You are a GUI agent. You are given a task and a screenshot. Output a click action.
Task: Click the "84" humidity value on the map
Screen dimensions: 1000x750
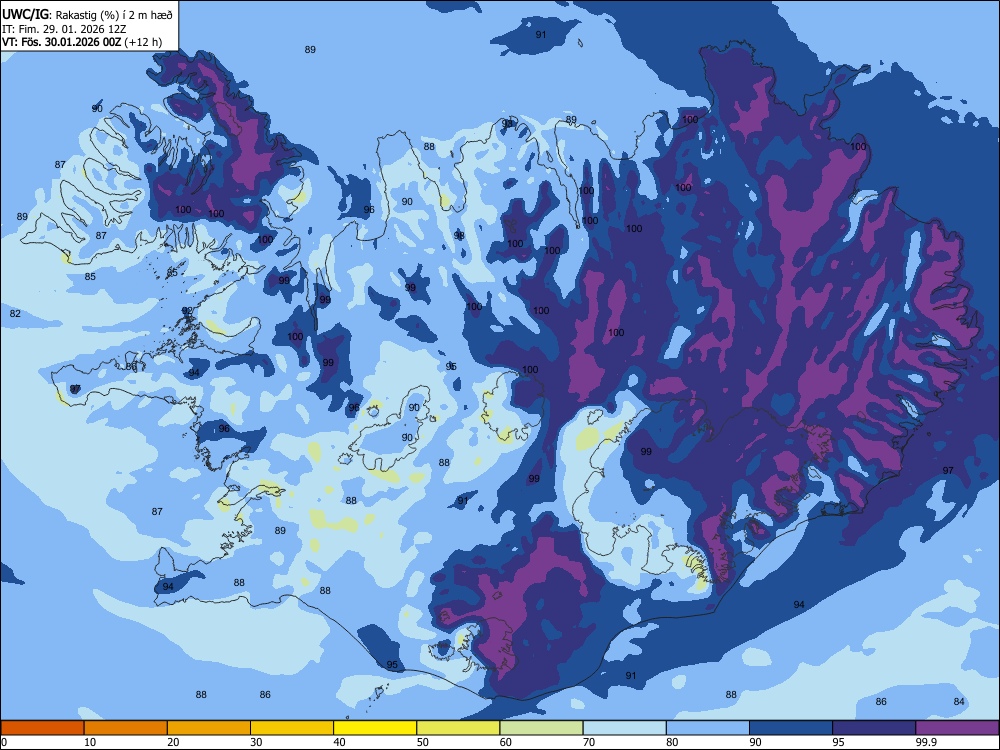coord(959,702)
